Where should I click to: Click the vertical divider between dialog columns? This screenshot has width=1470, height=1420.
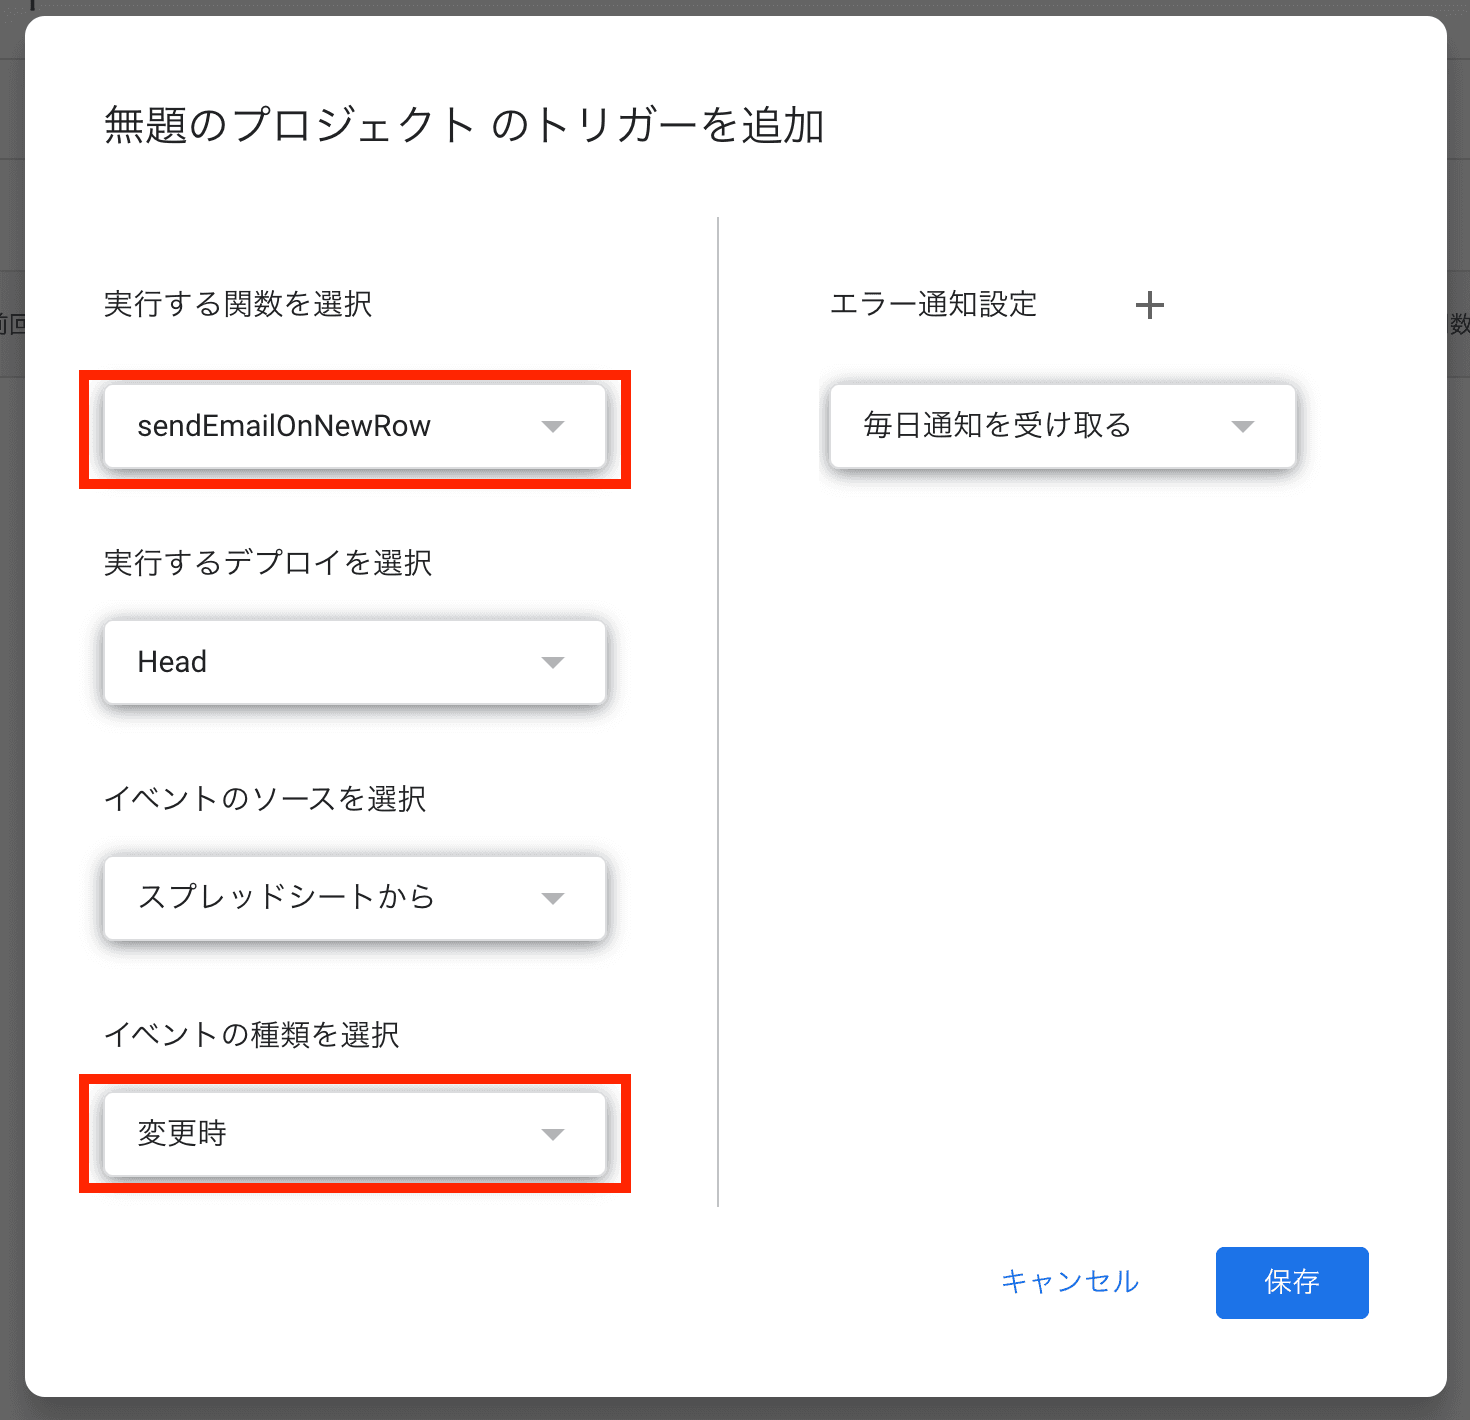(718, 710)
